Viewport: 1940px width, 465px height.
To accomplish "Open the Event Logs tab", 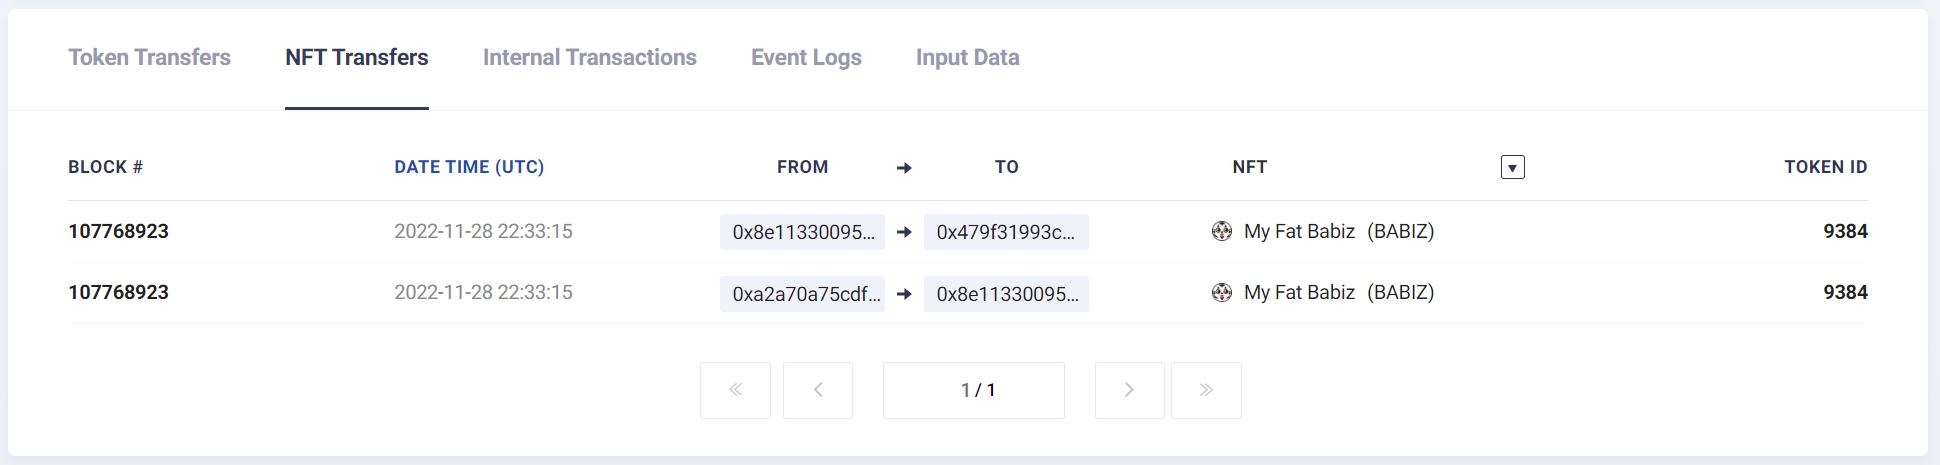I will (x=806, y=58).
